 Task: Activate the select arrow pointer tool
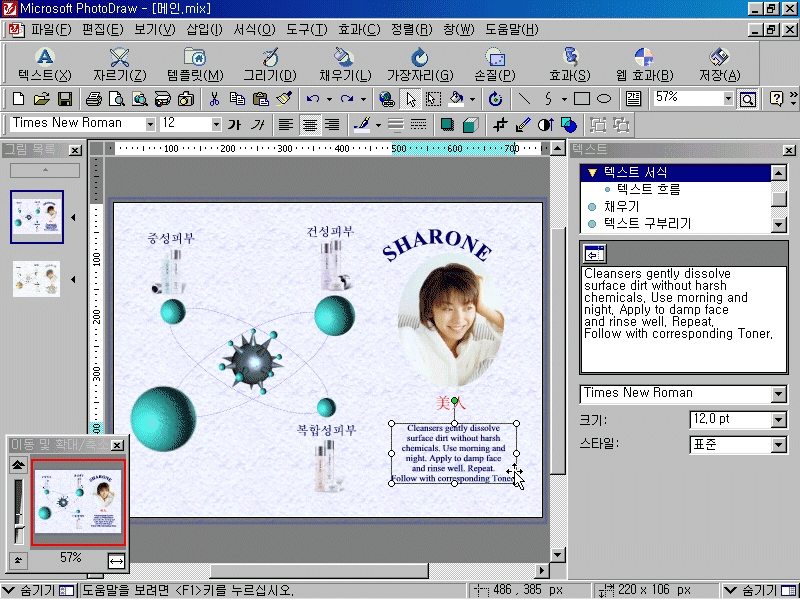(x=411, y=98)
